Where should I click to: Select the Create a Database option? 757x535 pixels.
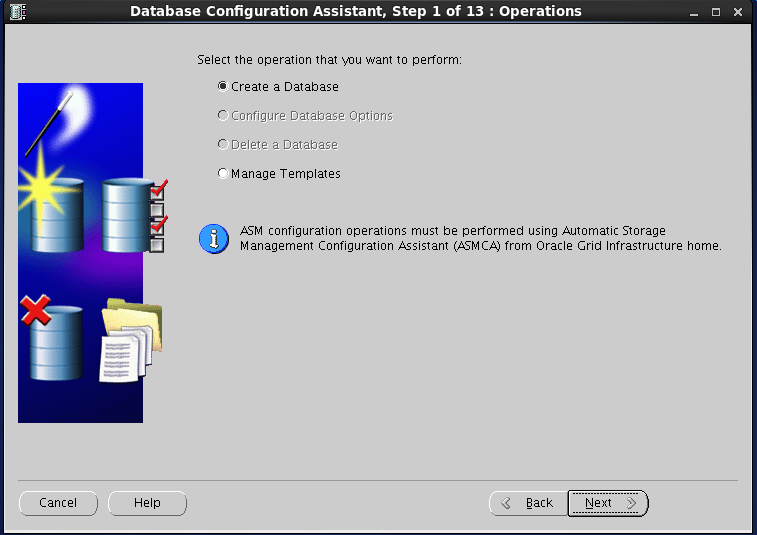(x=223, y=87)
